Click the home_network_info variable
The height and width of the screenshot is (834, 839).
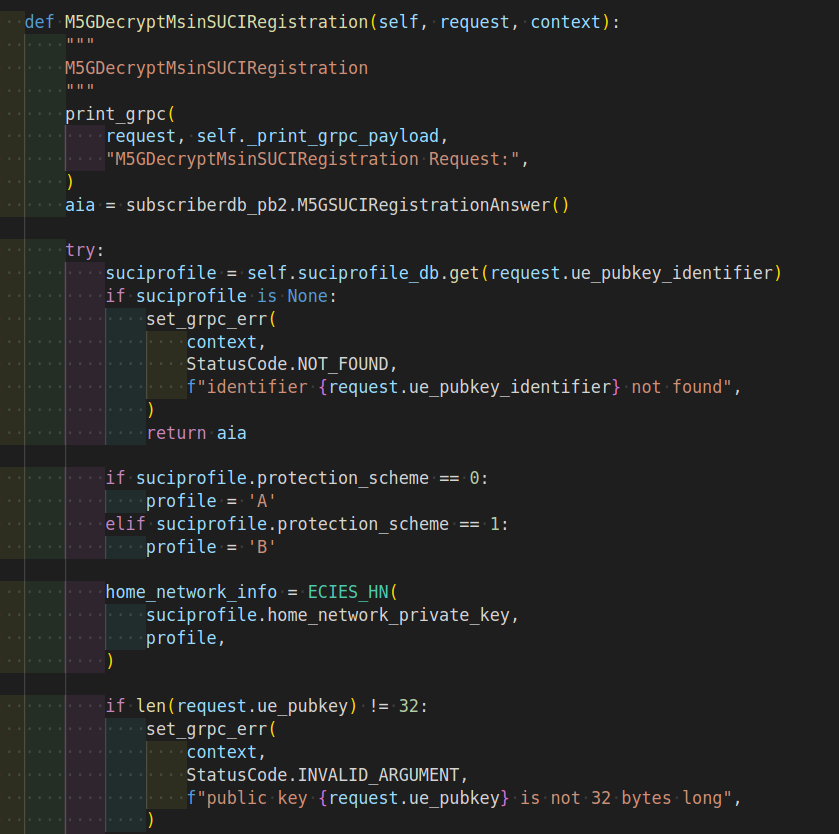click(191, 592)
